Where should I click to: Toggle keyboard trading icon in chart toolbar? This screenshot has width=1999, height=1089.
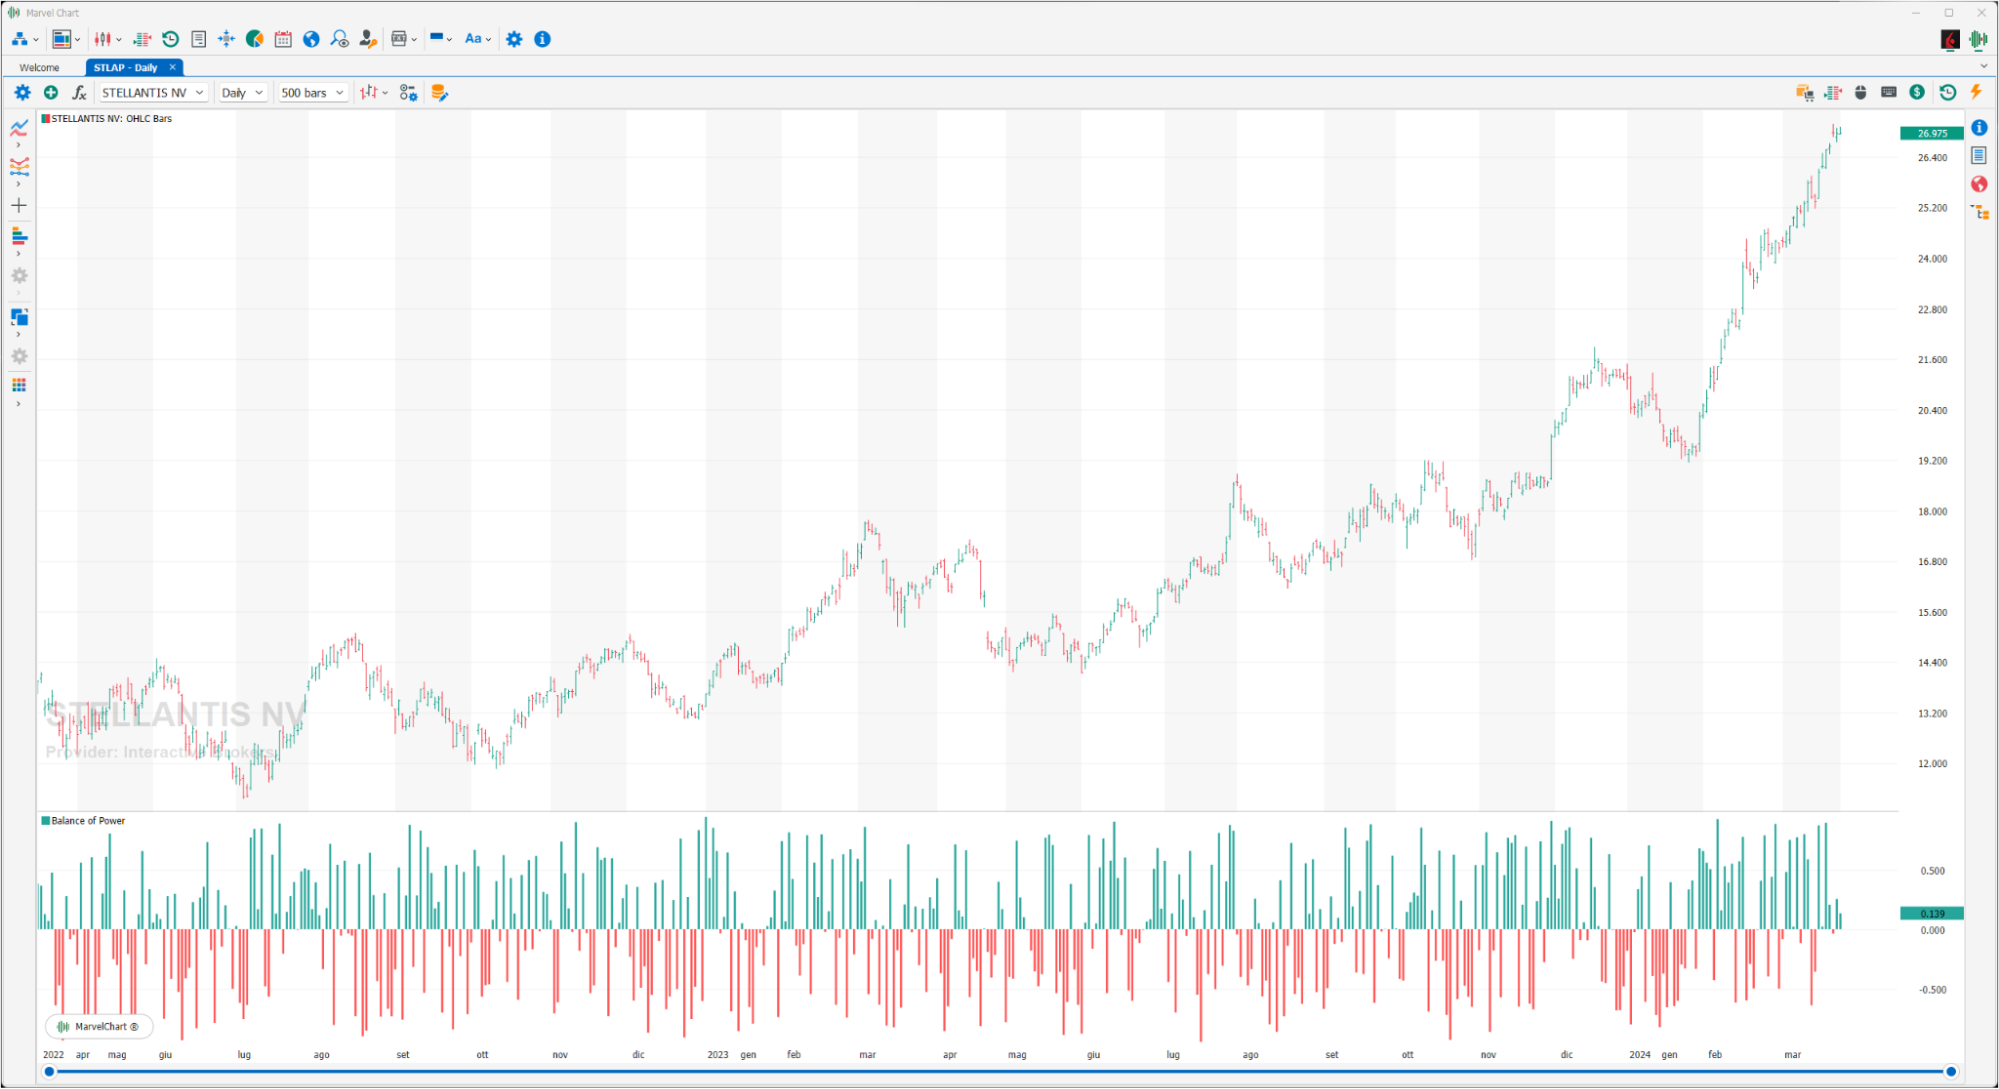pos(1889,92)
